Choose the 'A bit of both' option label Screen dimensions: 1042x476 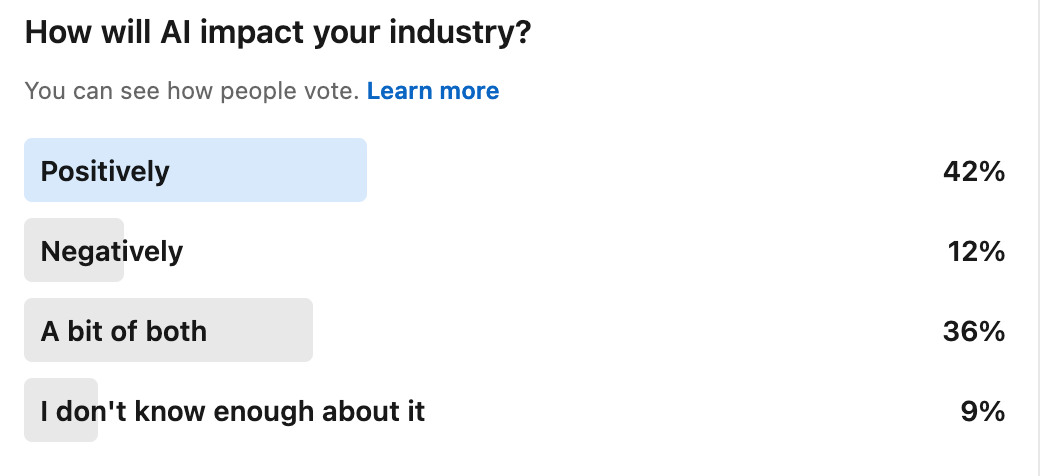[x=124, y=331]
